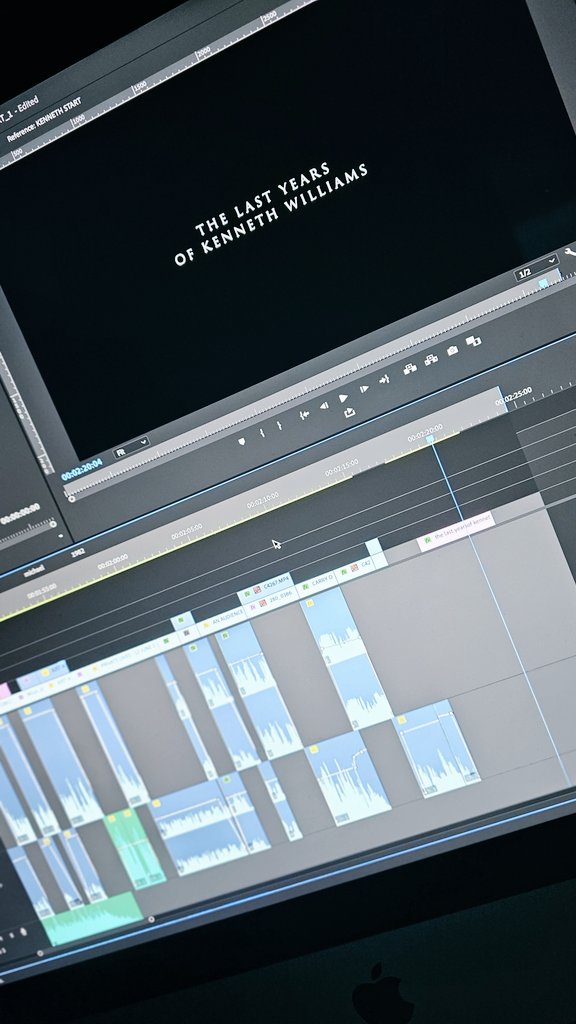
Task: Switch to the '1982' sequence tab
Action: pos(77,552)
